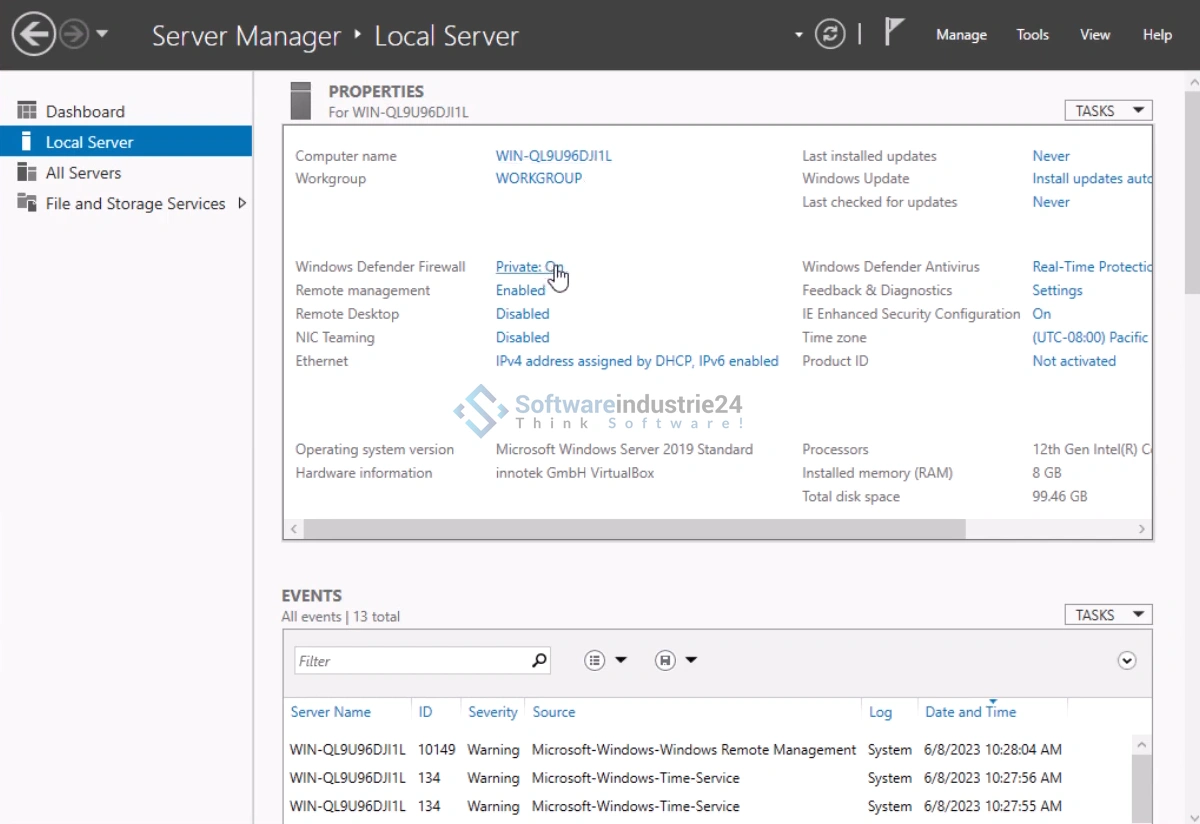
Task: Open the Properties TASKS dropdown
Action: click(1108, 111)
